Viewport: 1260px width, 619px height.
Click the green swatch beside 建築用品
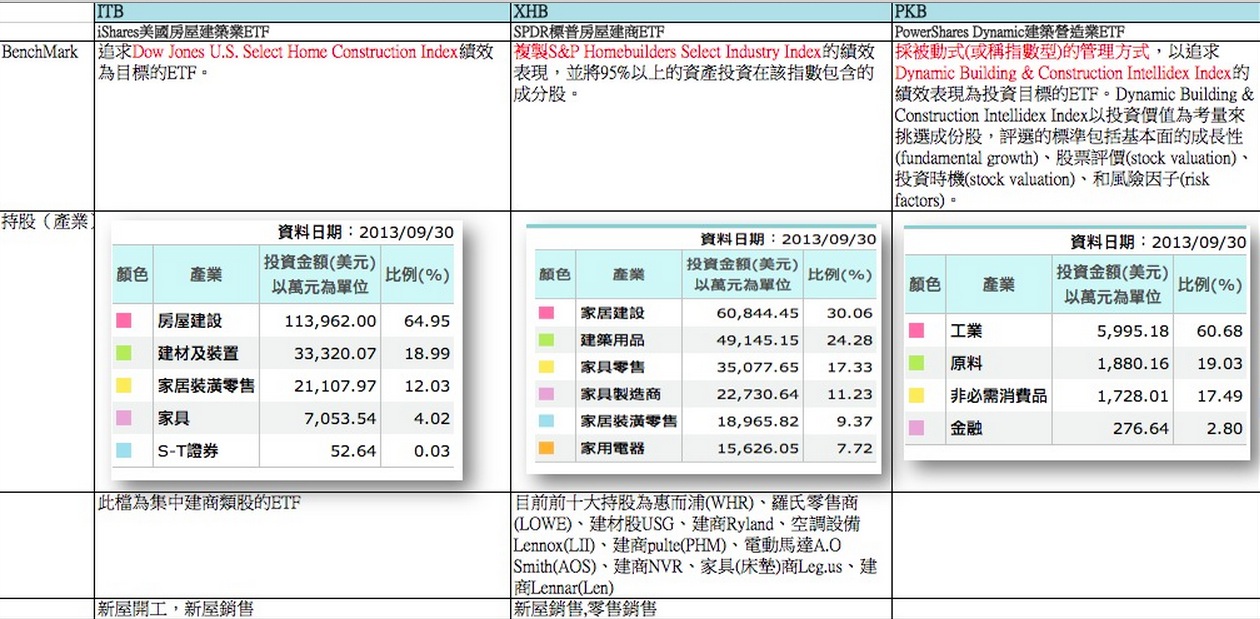[x=546, y=340]
